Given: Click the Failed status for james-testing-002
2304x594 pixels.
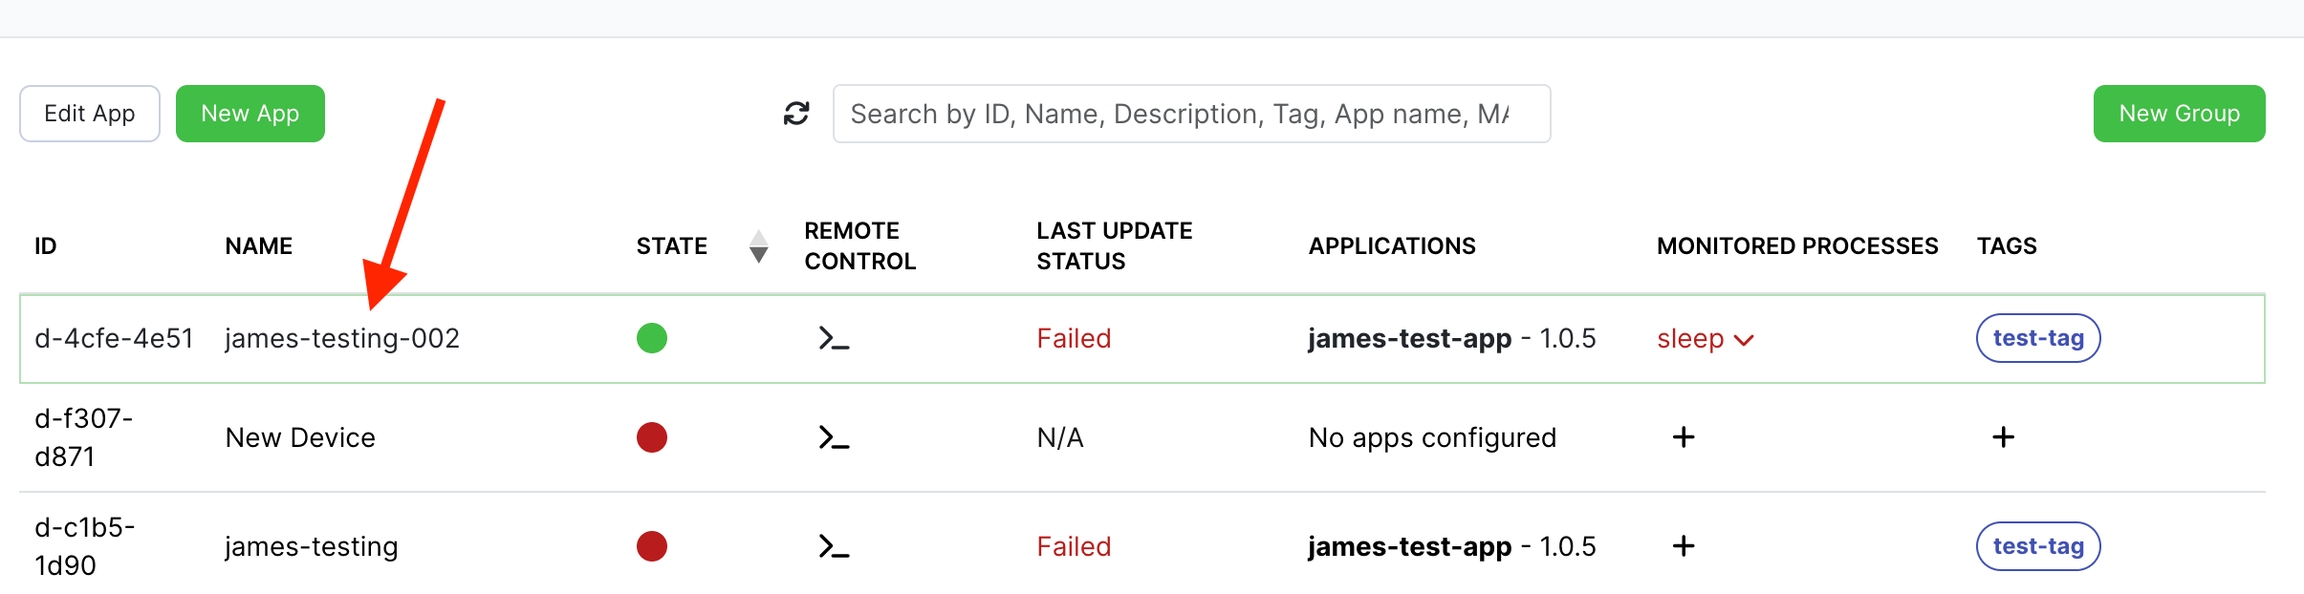Looking at the screenshot, I should click(x=1073, y=339).
